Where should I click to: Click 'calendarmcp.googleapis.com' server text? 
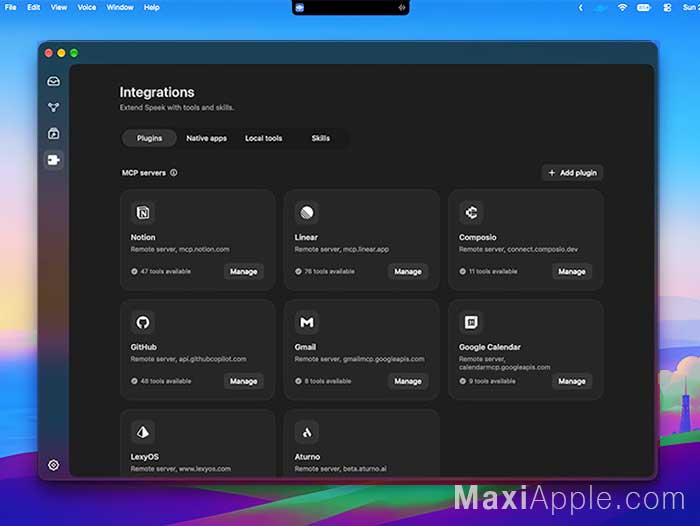click(504, 367)
